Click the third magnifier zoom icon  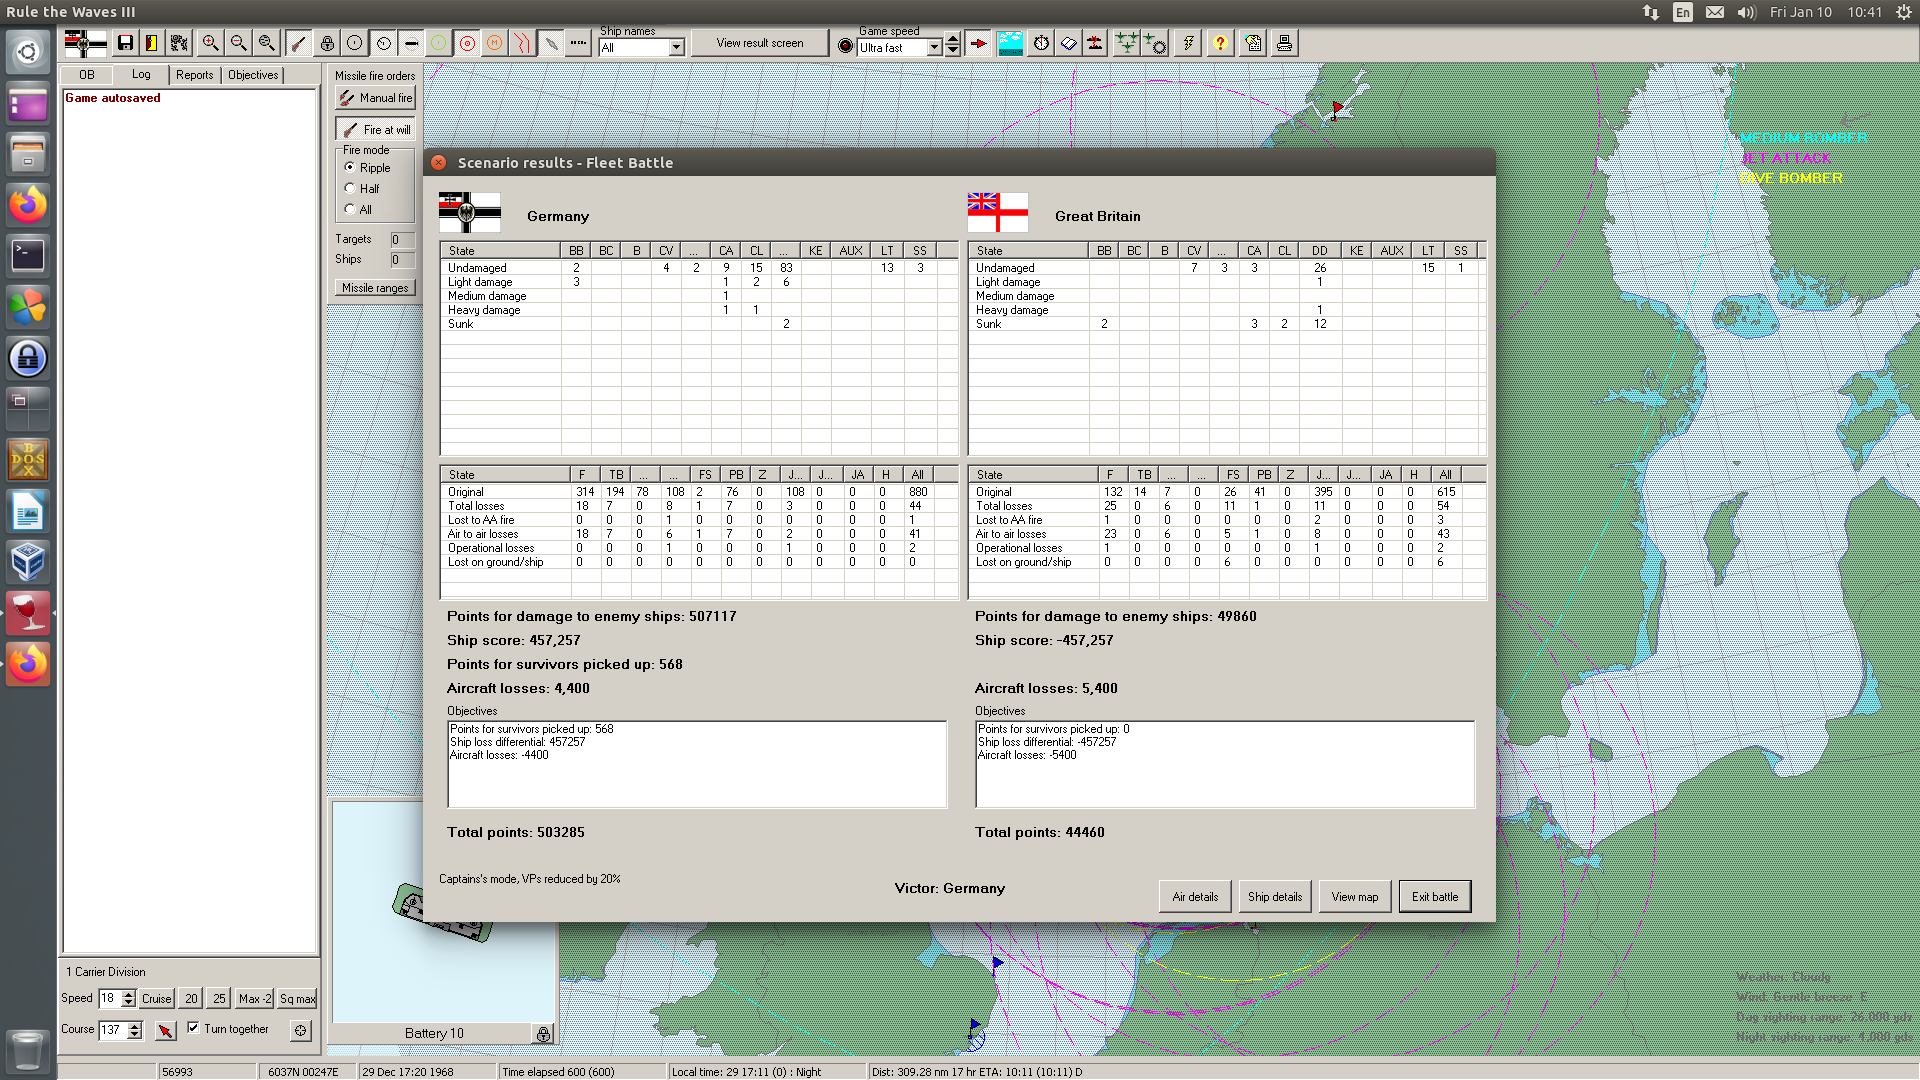click(x=266, y=43)
